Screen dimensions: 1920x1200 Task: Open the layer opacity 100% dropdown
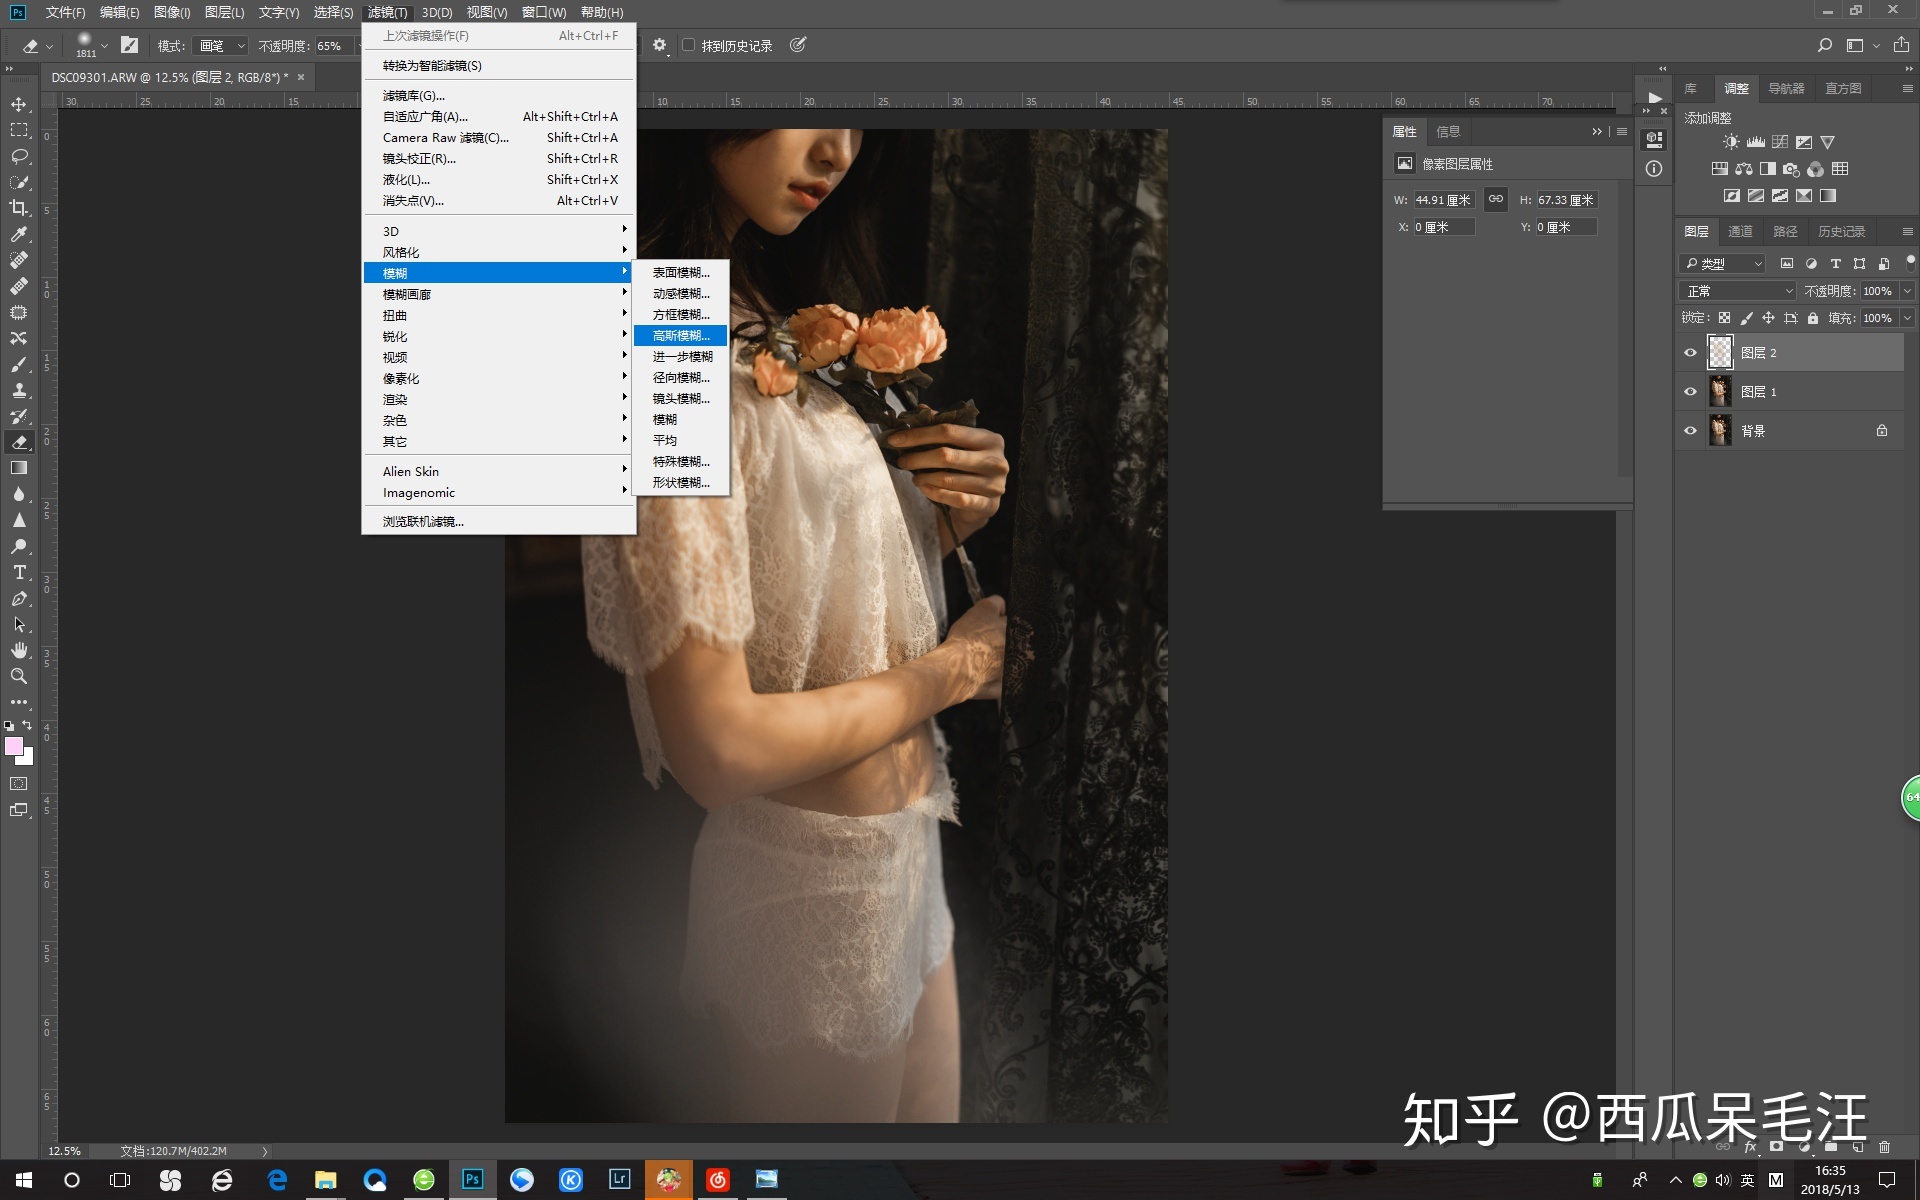[1907, 291]
